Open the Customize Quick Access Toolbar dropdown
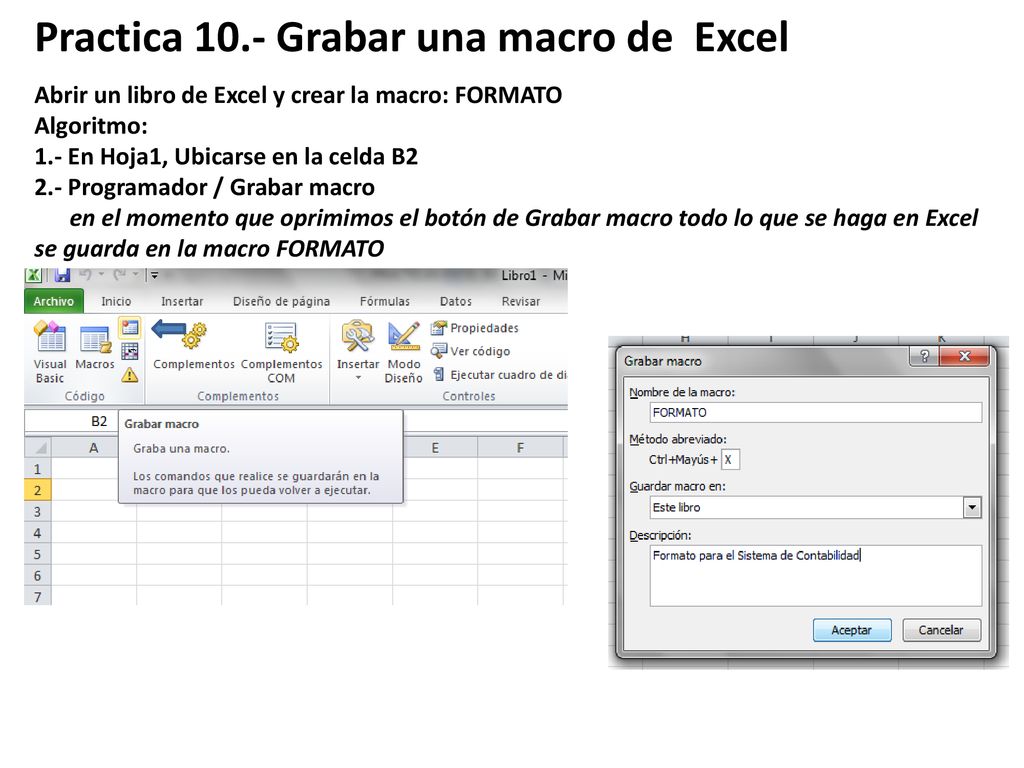 (x=155, y=275)
